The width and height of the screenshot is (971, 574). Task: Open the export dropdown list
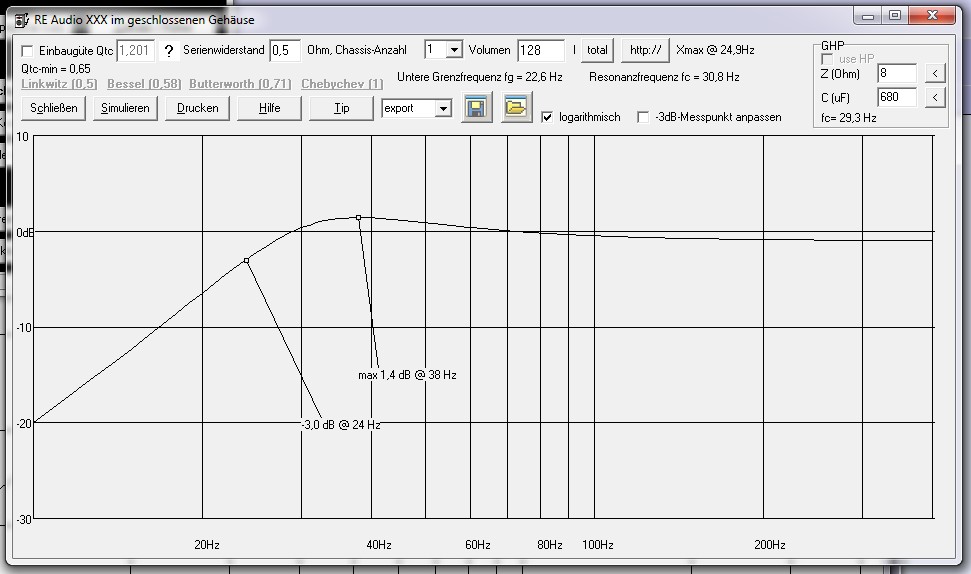[443, 108]
